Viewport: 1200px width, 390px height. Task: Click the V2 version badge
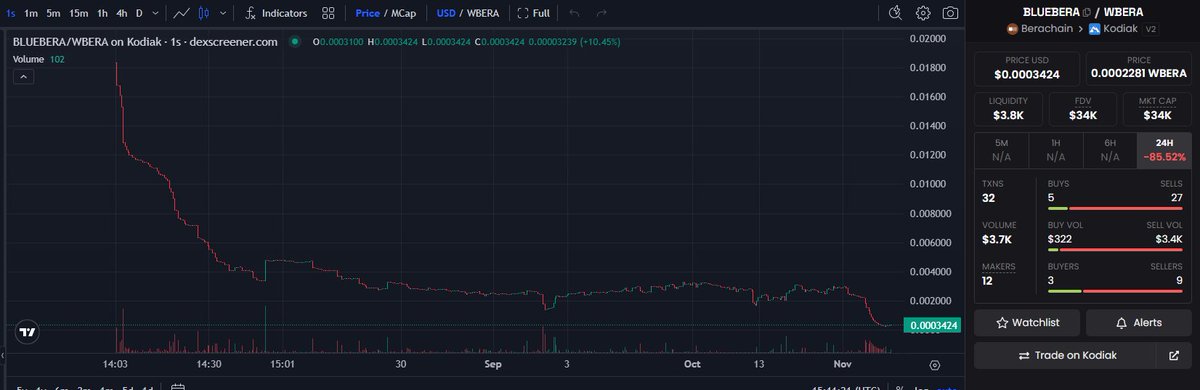click(1151, 29)
